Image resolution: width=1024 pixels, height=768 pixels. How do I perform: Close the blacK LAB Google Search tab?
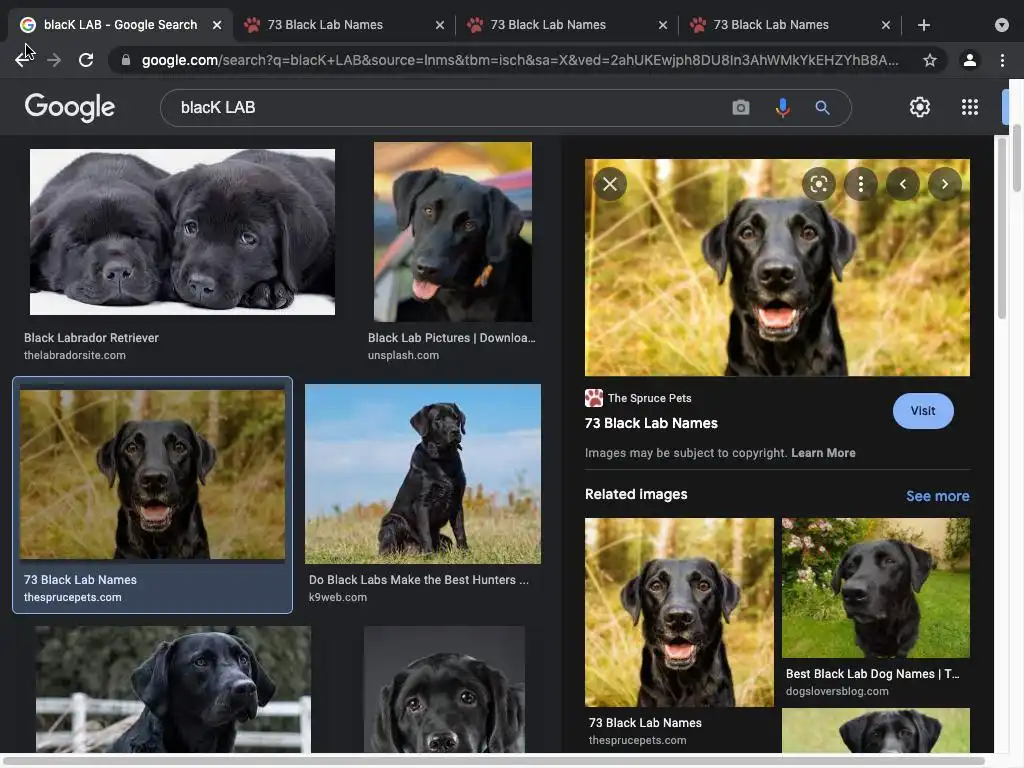click(217, 25)
